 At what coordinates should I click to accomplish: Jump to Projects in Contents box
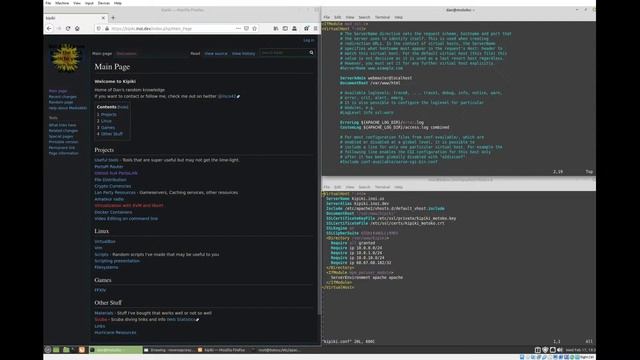coord(109,115)
